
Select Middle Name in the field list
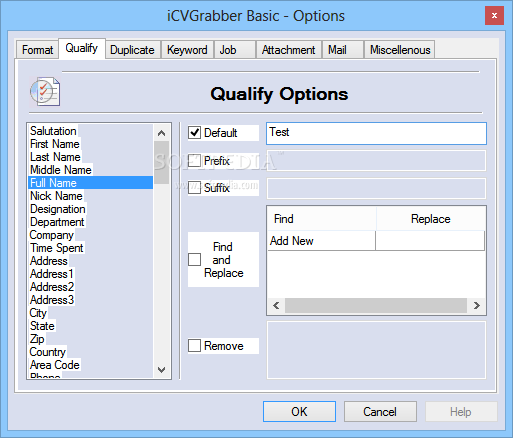(90, 170)
